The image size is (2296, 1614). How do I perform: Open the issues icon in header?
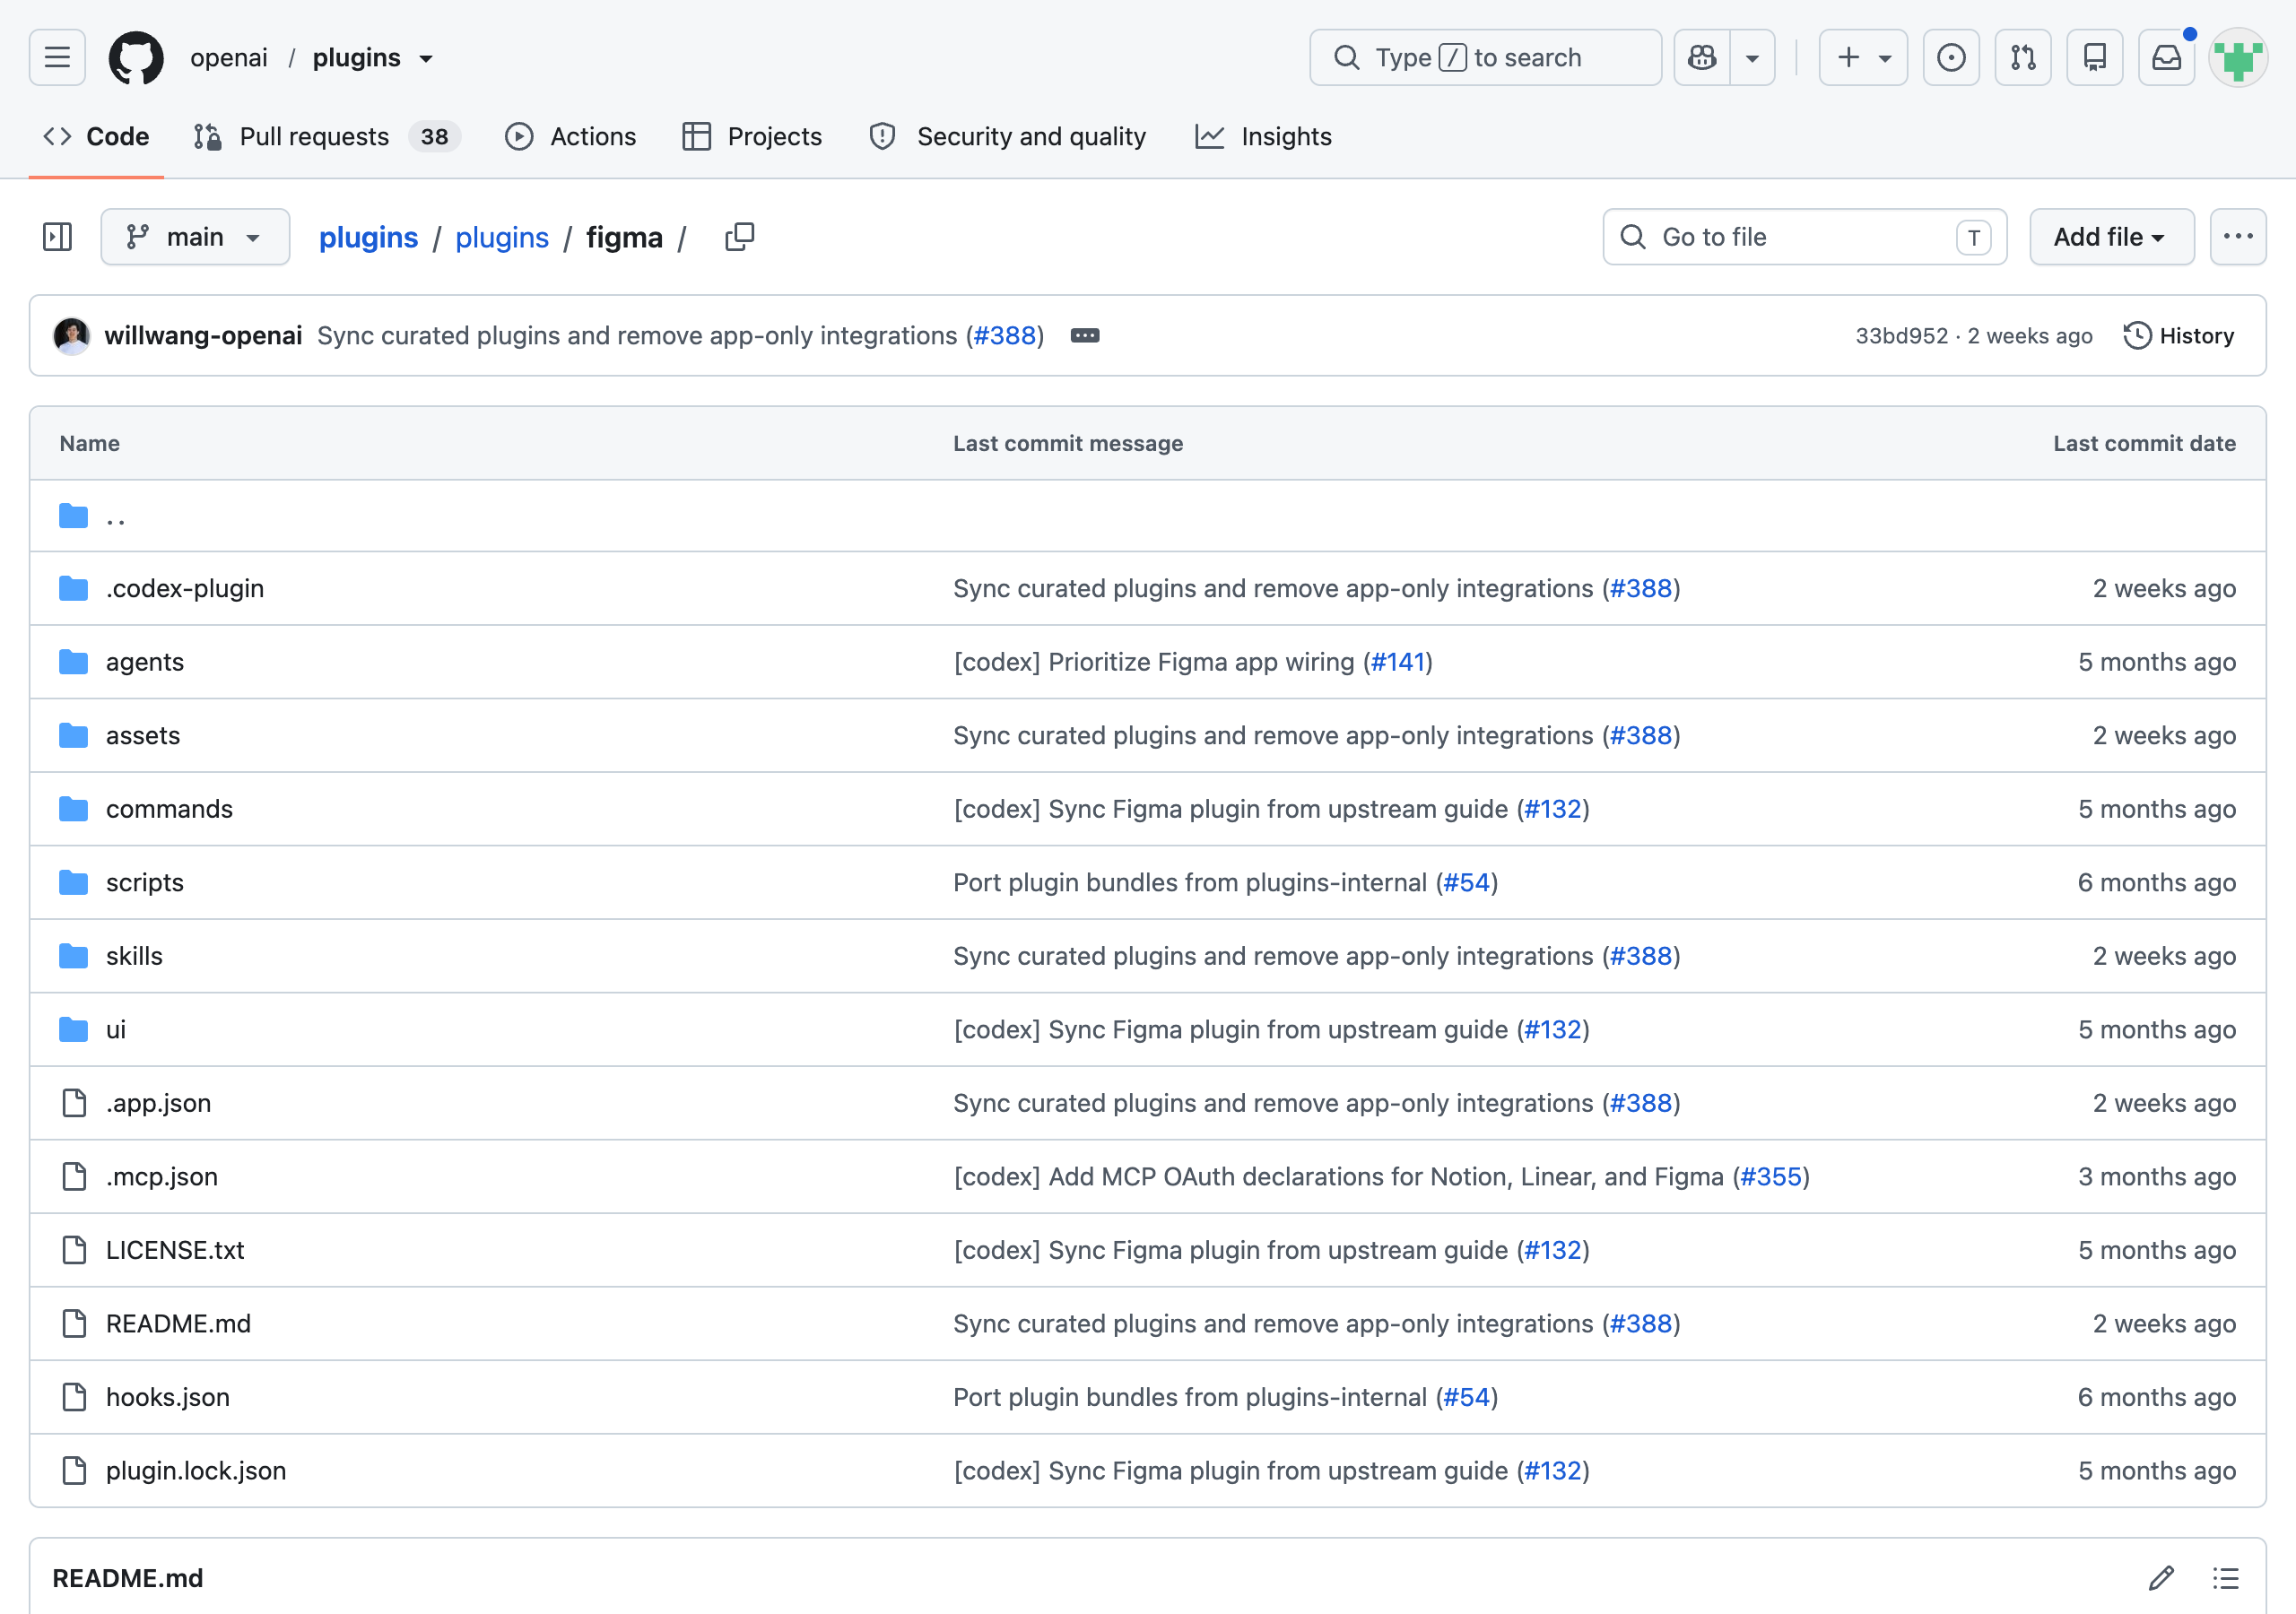1951,57
